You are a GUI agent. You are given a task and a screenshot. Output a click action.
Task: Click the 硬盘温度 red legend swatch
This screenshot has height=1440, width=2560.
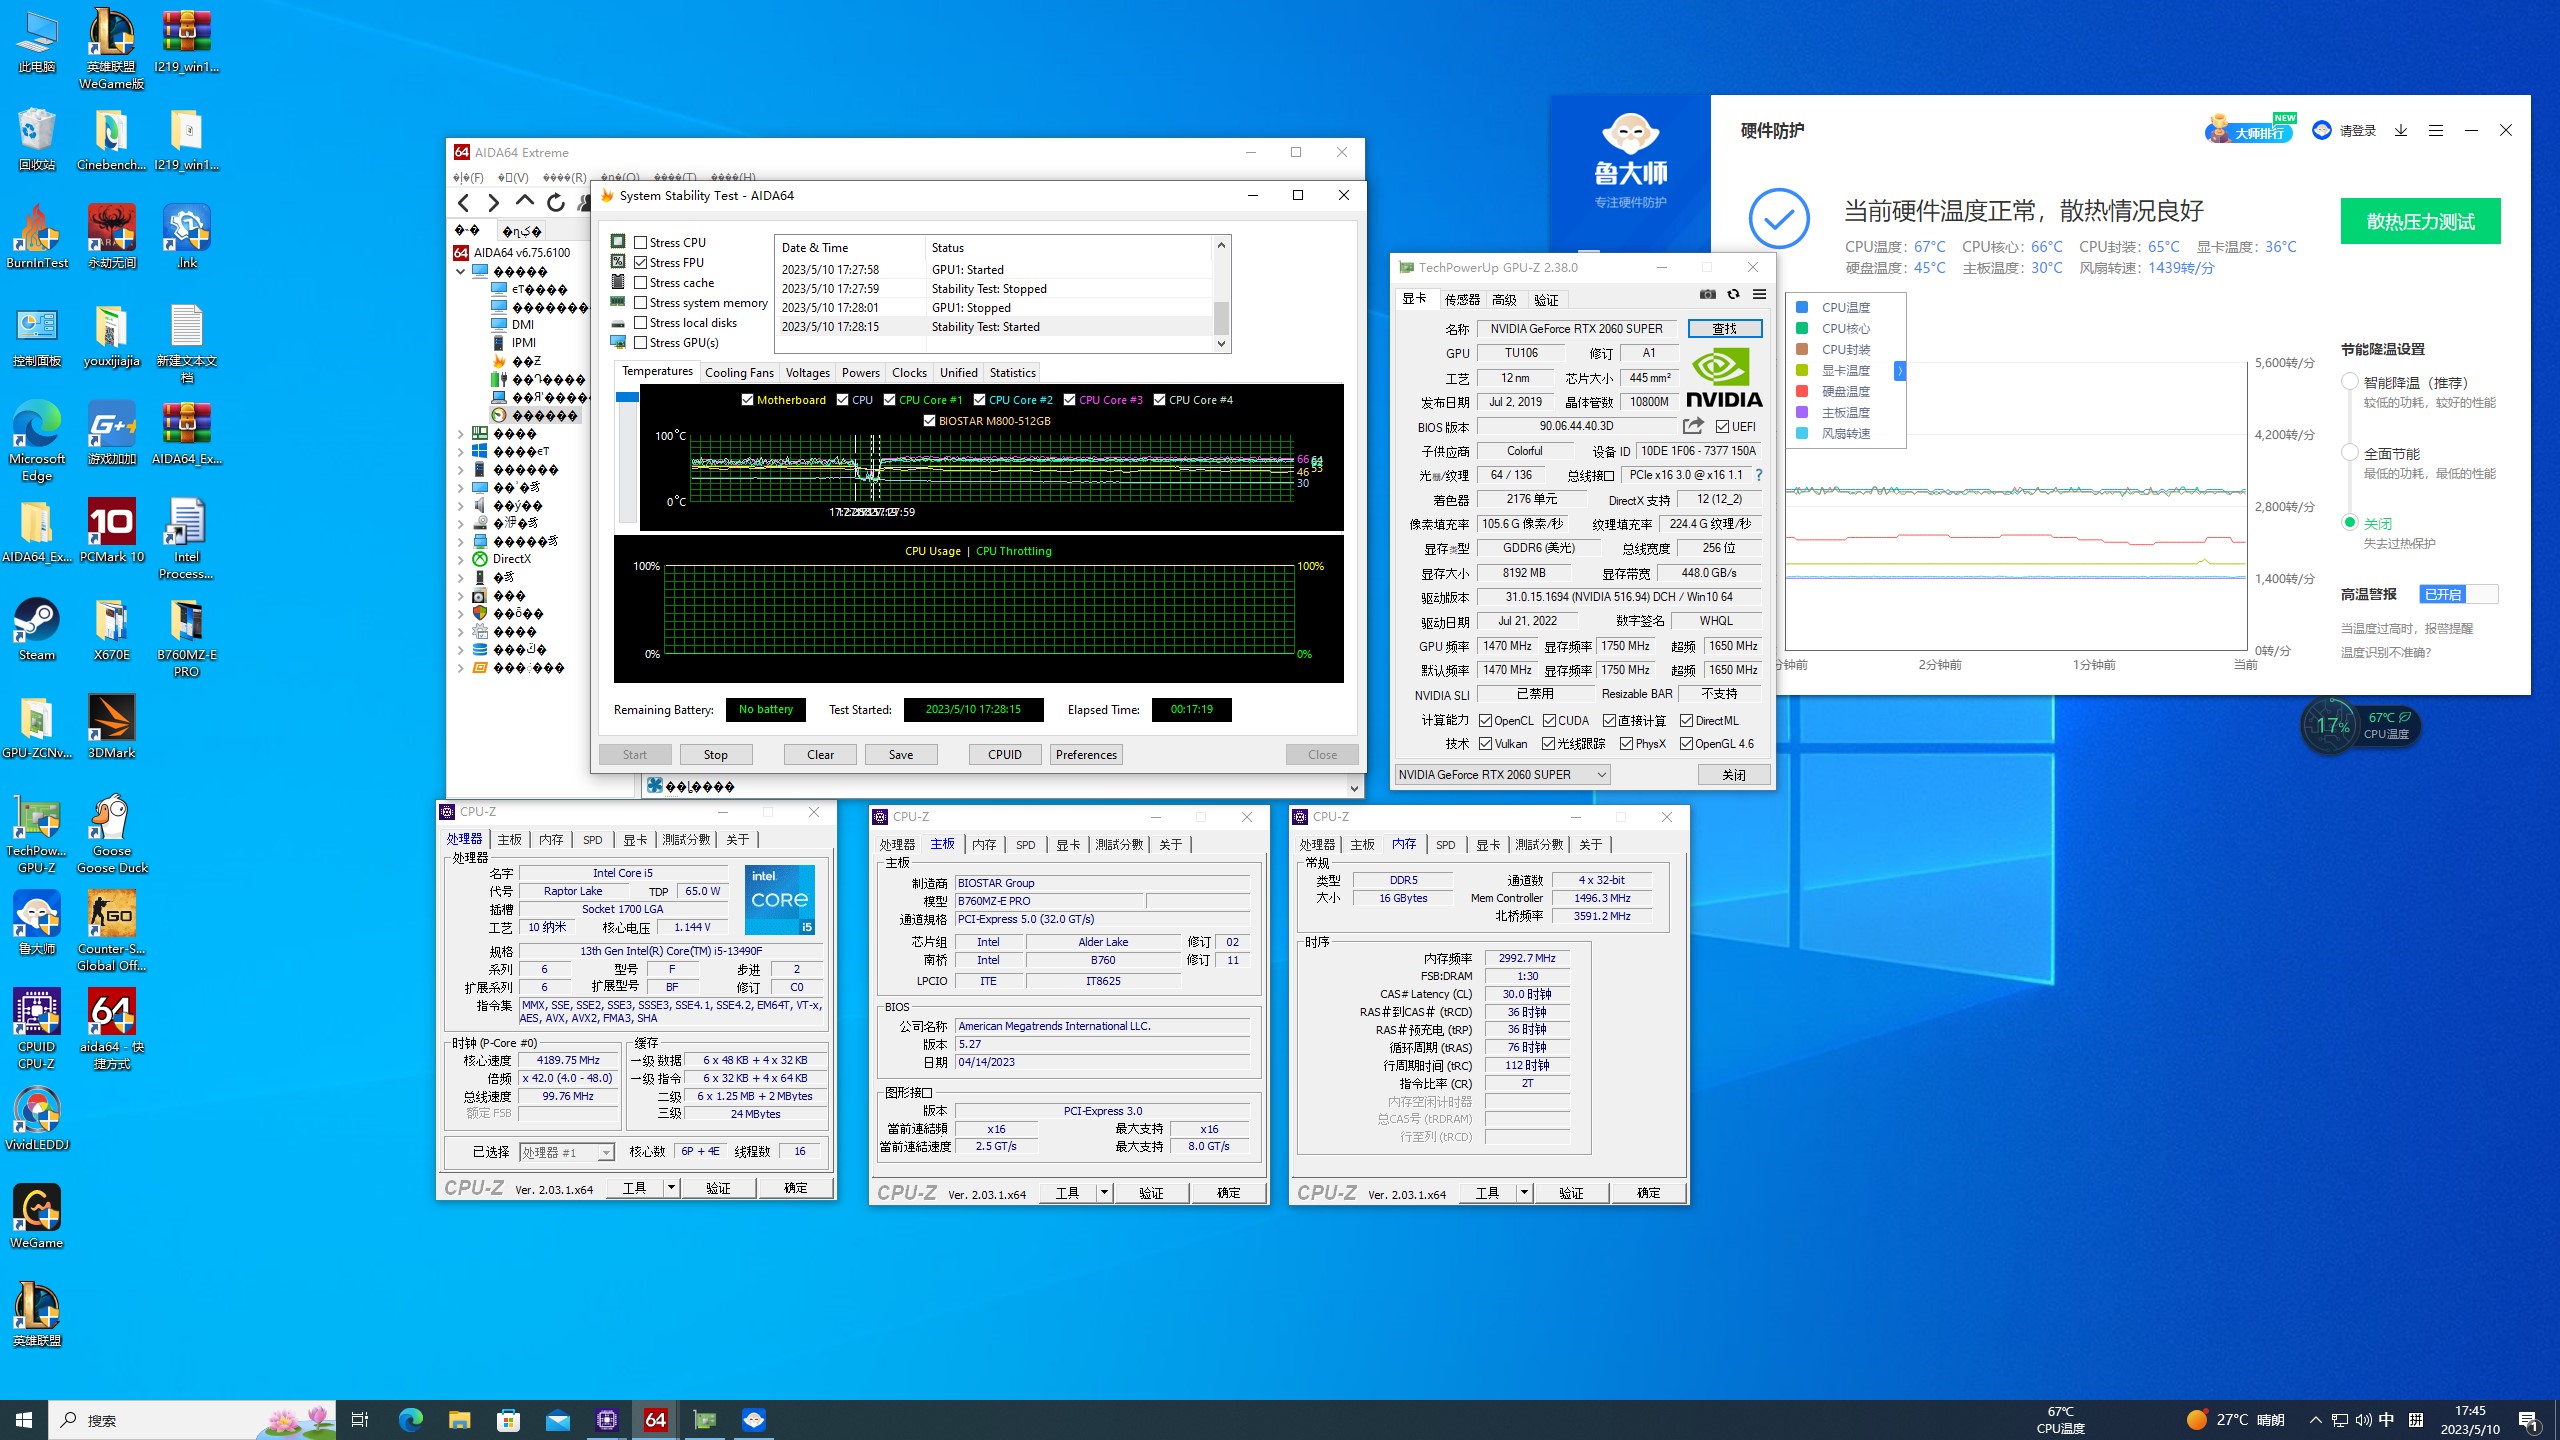(1802, 392)
